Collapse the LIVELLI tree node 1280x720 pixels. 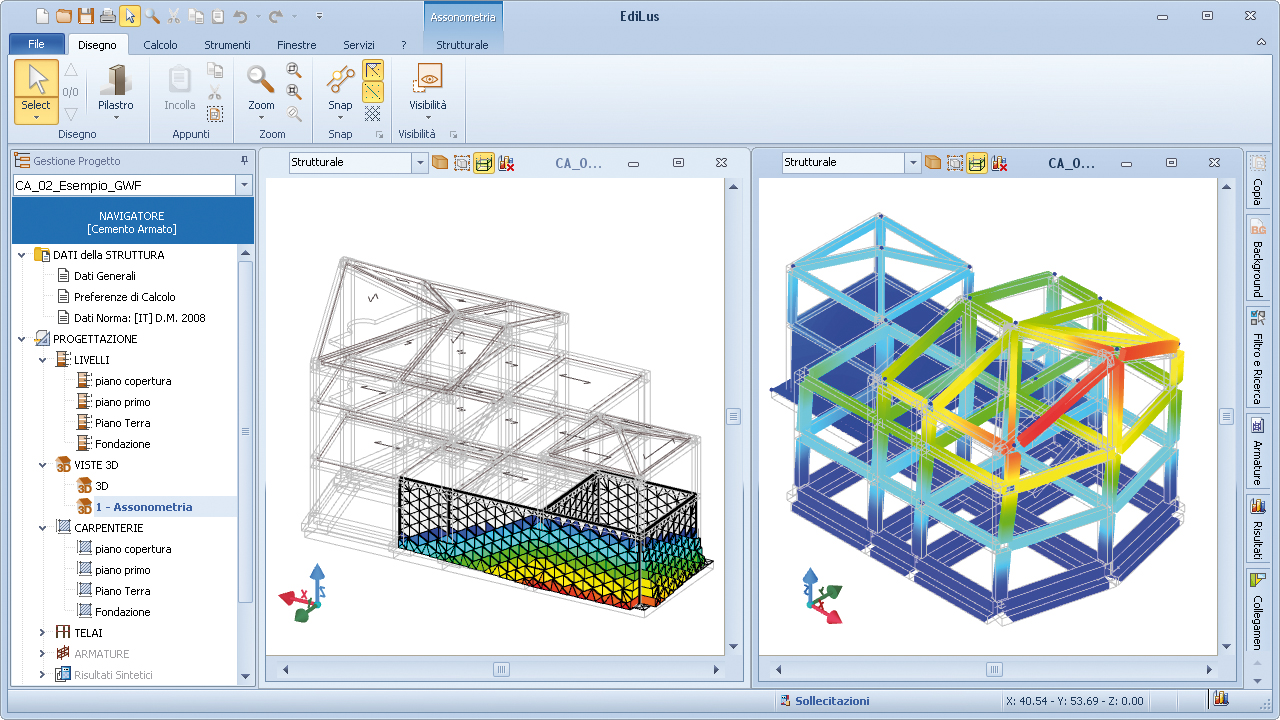(x=42, y=360)
